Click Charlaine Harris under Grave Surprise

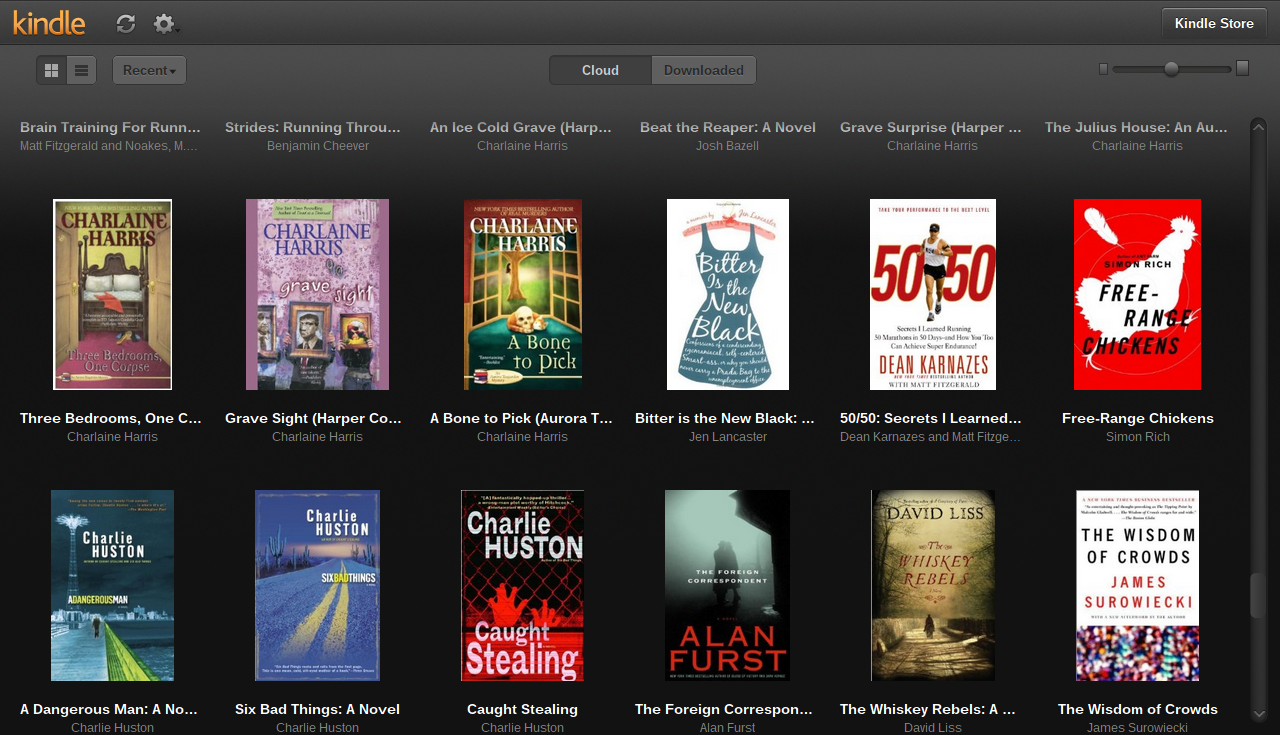[933, 146]
